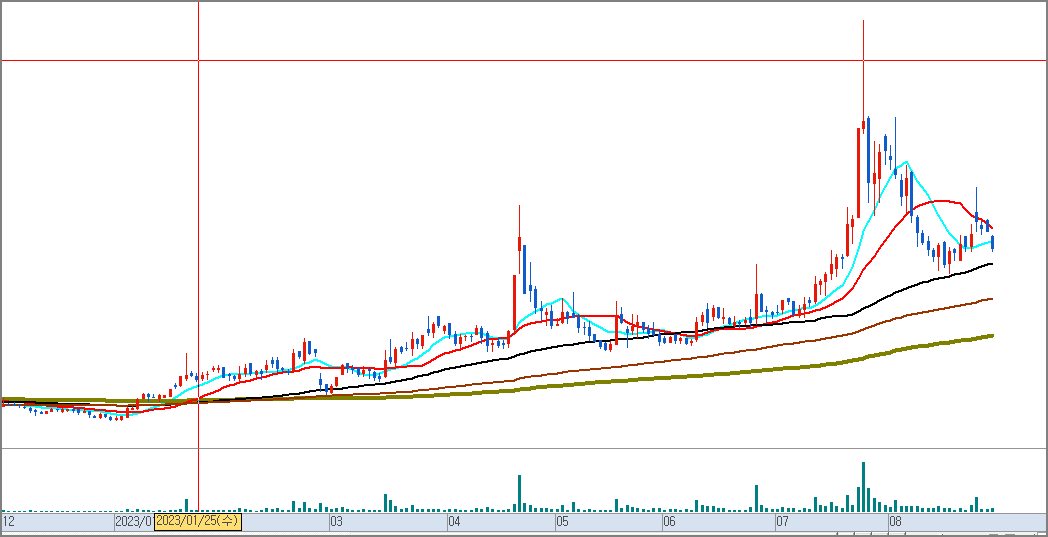Select the "06" month label on date axis
The image size is (1048, 537).
point(670,521)
